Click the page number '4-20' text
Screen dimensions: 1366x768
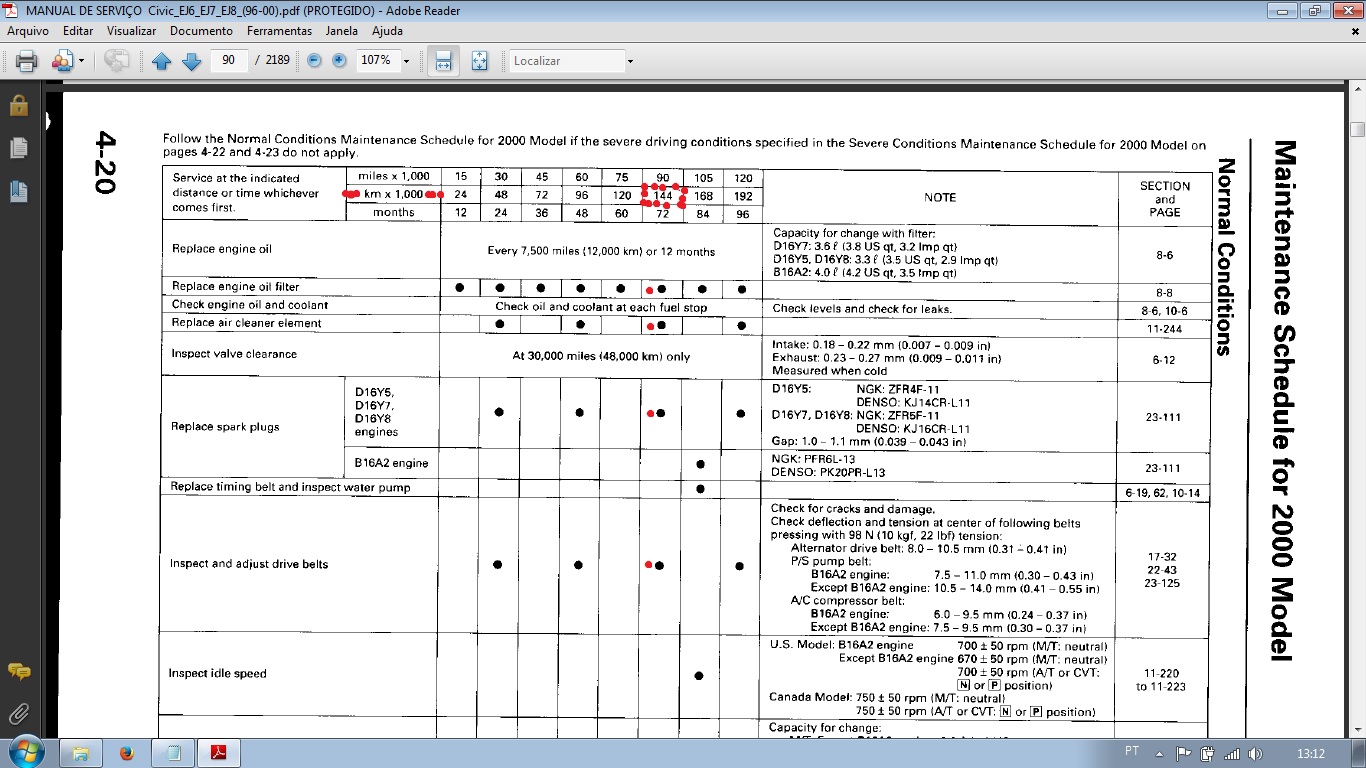click(x=107, y=162)
